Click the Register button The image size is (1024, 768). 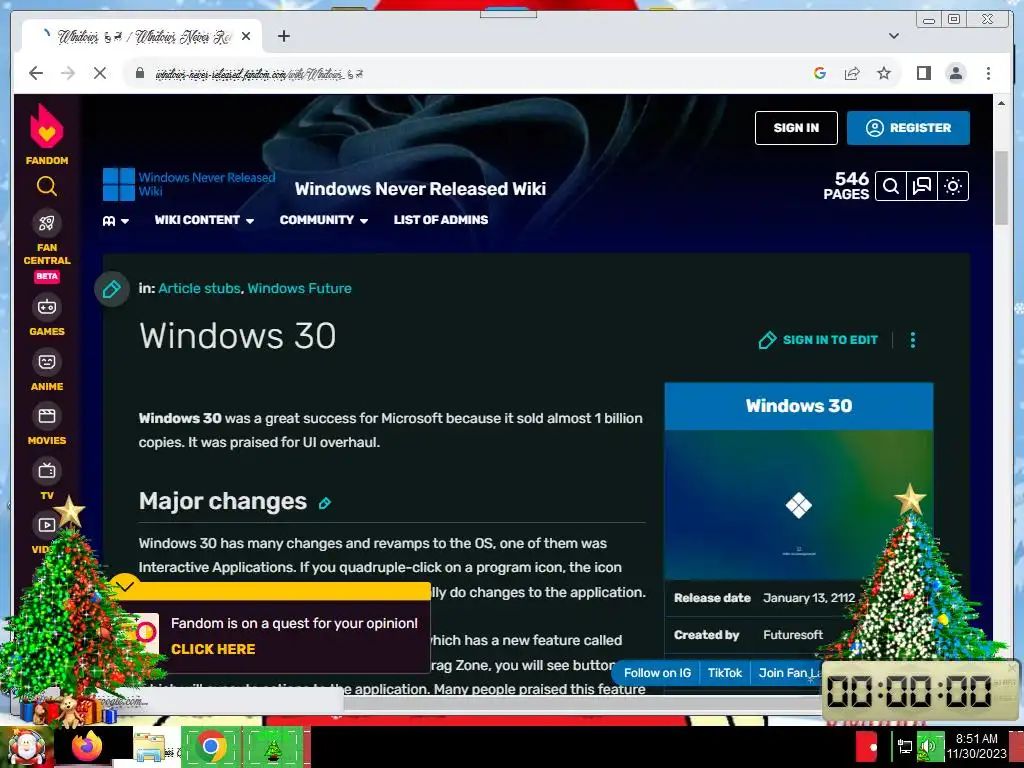point(908,128)
